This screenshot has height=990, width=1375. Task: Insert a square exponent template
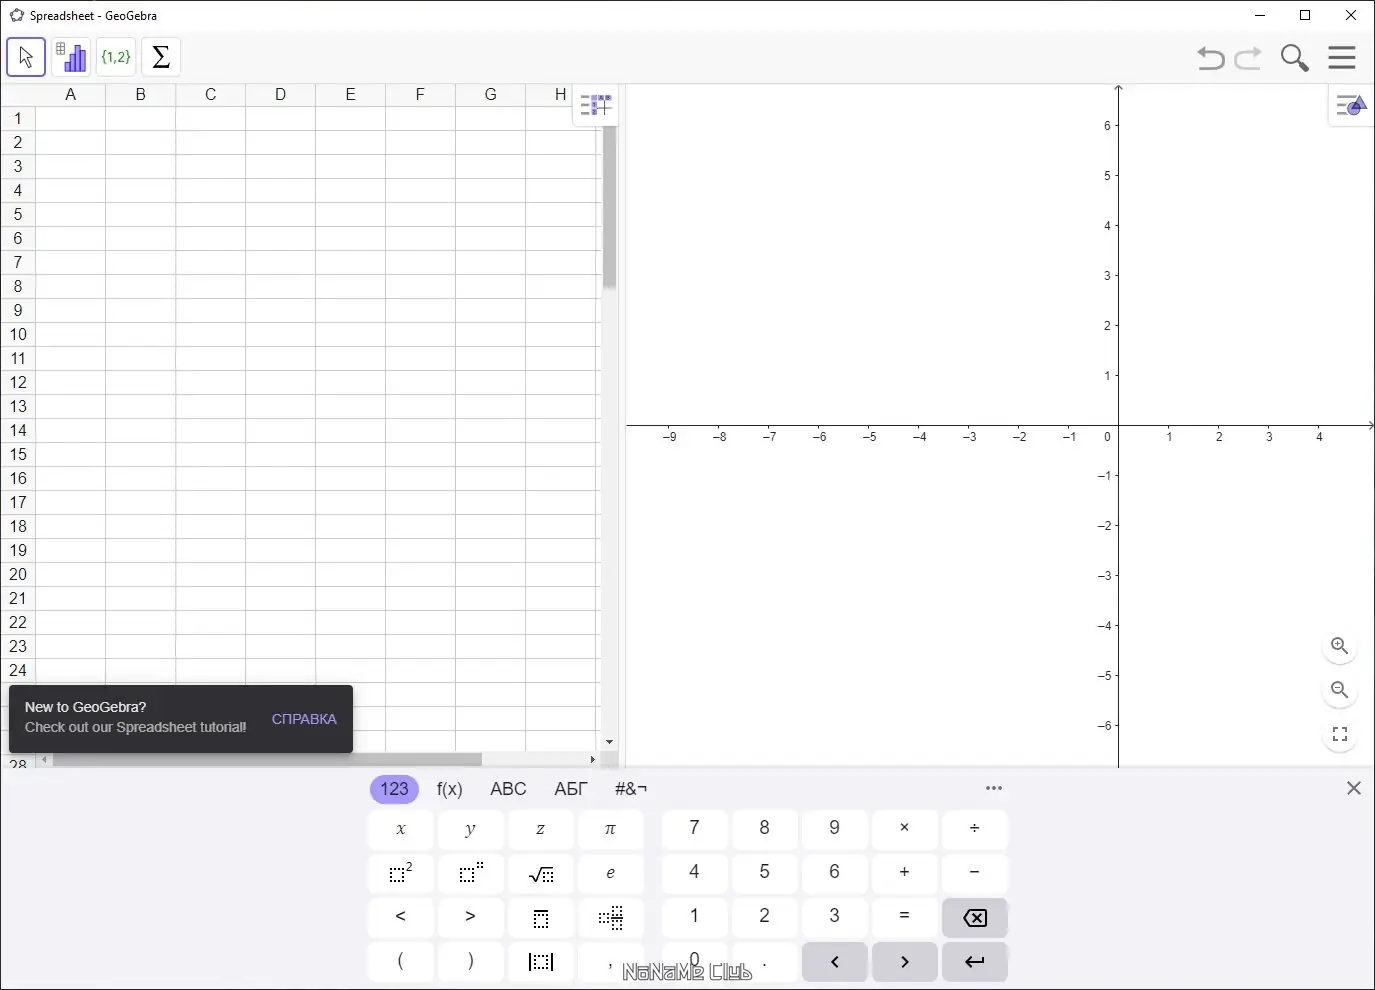pyautogui.click(x=401, y=874)
